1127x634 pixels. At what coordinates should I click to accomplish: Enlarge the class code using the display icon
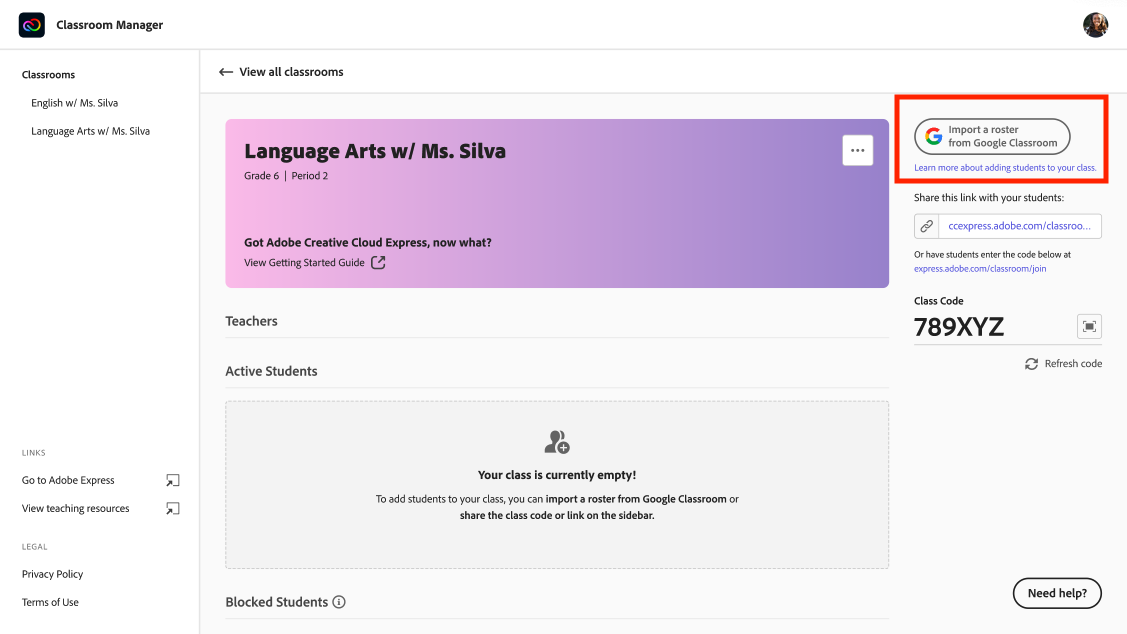(1089, 326)
